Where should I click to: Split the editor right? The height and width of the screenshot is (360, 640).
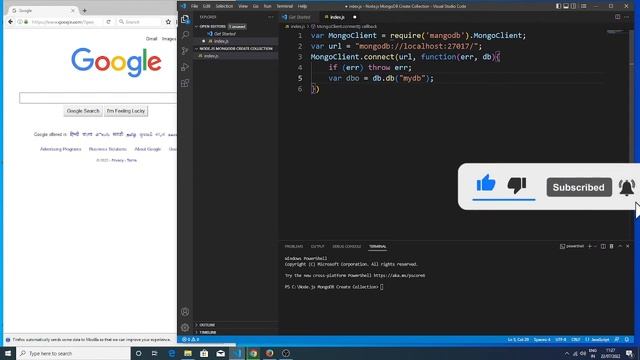pos(618,17)
